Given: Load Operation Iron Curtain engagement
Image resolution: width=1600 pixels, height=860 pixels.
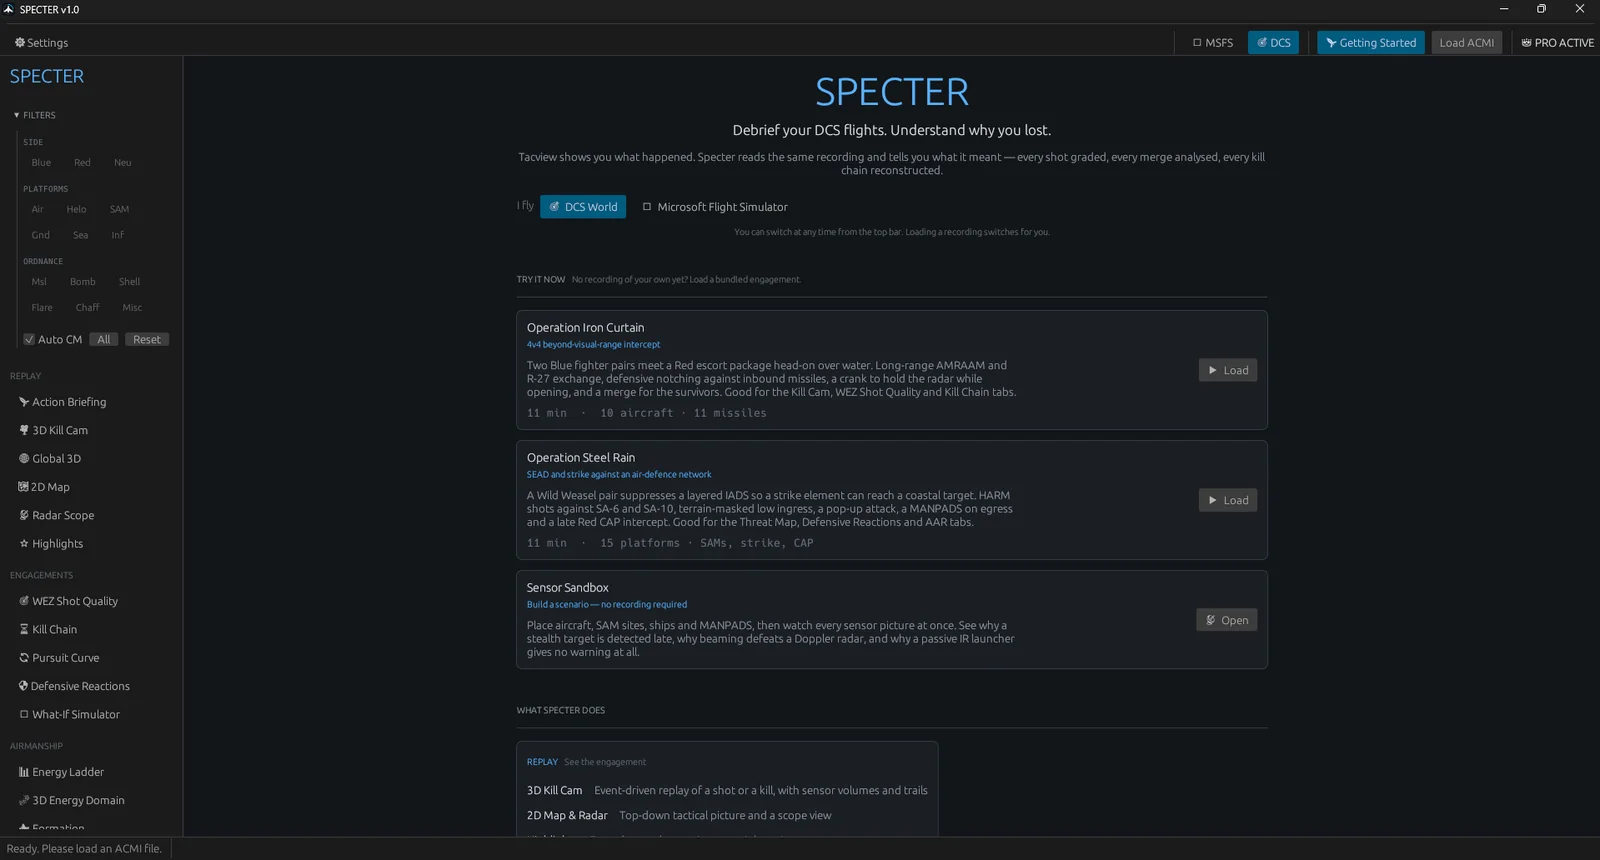Looking at the screenshot, I should click(x=1228, y=371).
